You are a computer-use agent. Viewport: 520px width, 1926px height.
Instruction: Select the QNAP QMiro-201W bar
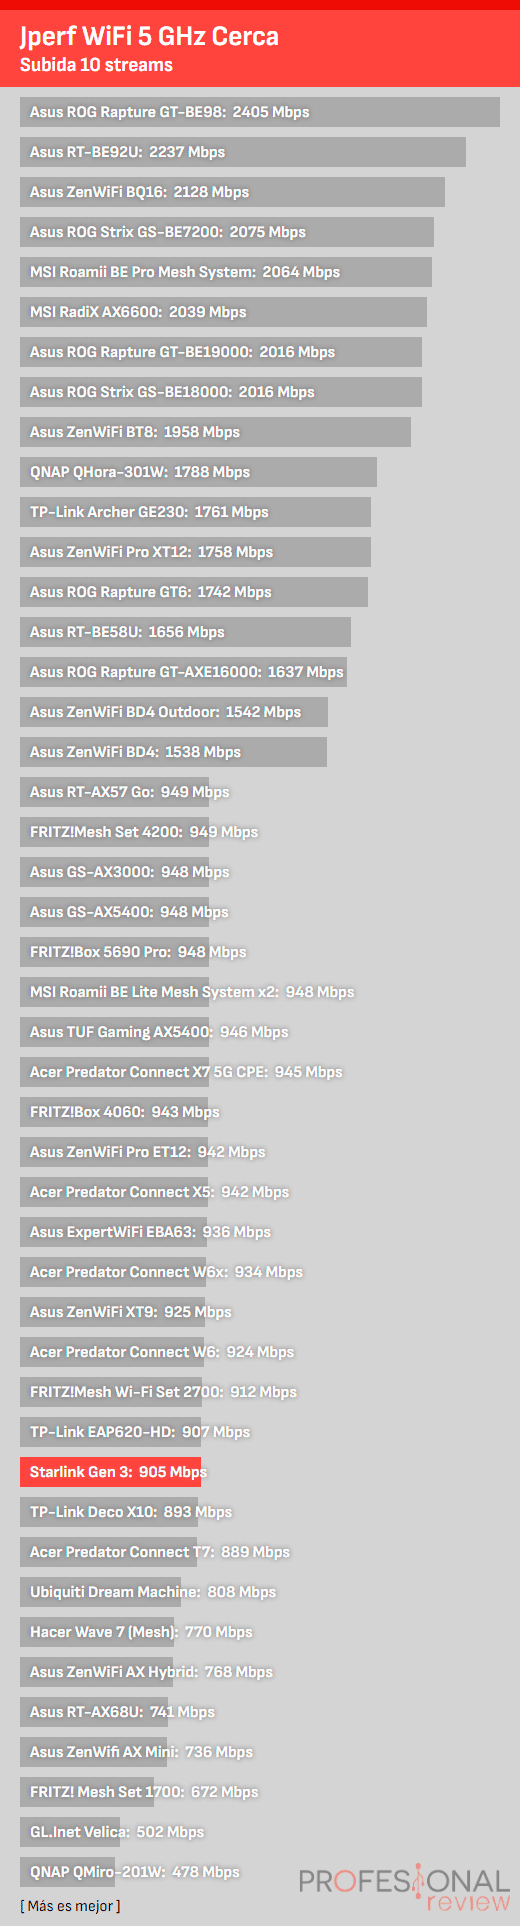(x=68, y=1872)
